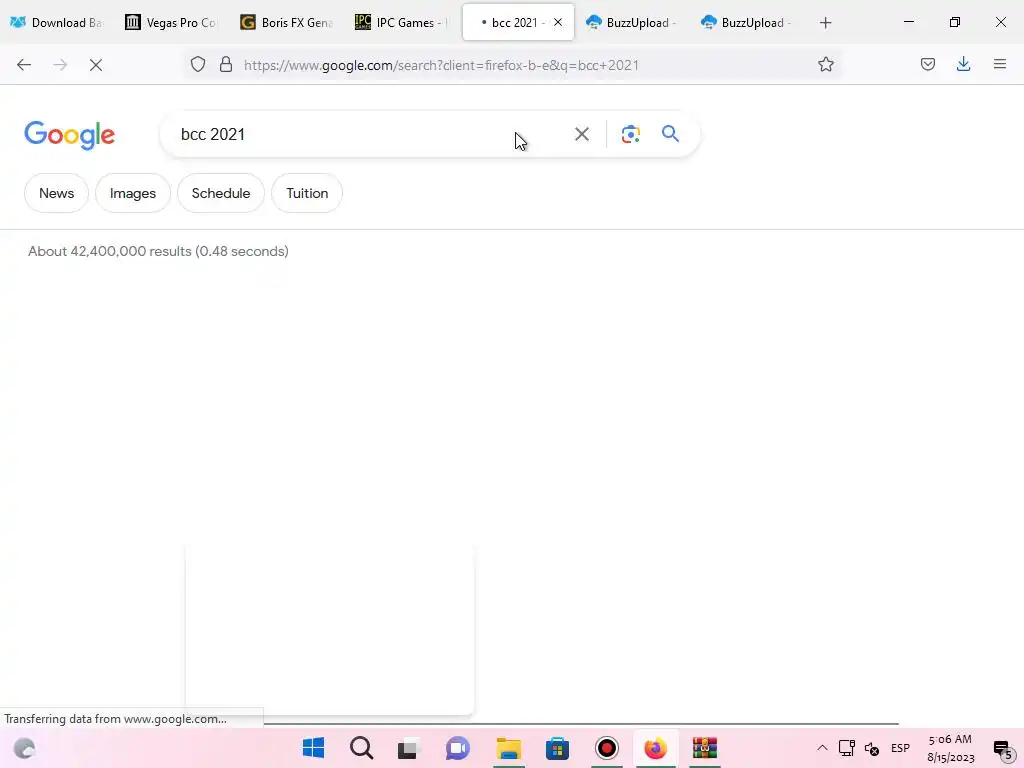Image resolution: width=1024 pixels, height=768 pixels.
Task: Open Windows Start menu
Action: (313, 748)
